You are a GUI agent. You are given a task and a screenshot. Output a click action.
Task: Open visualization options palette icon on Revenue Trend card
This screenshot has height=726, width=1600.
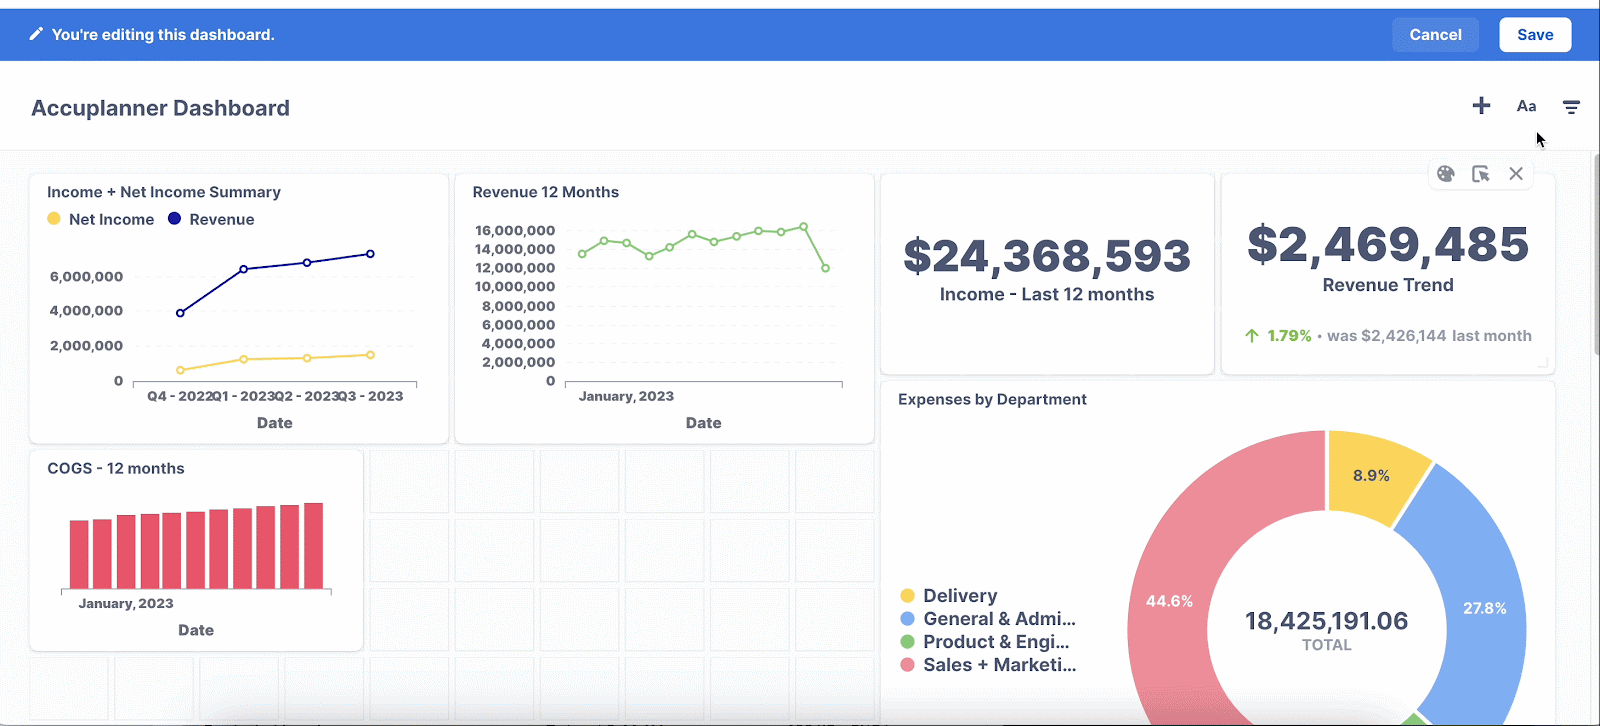coord(1445,174)
